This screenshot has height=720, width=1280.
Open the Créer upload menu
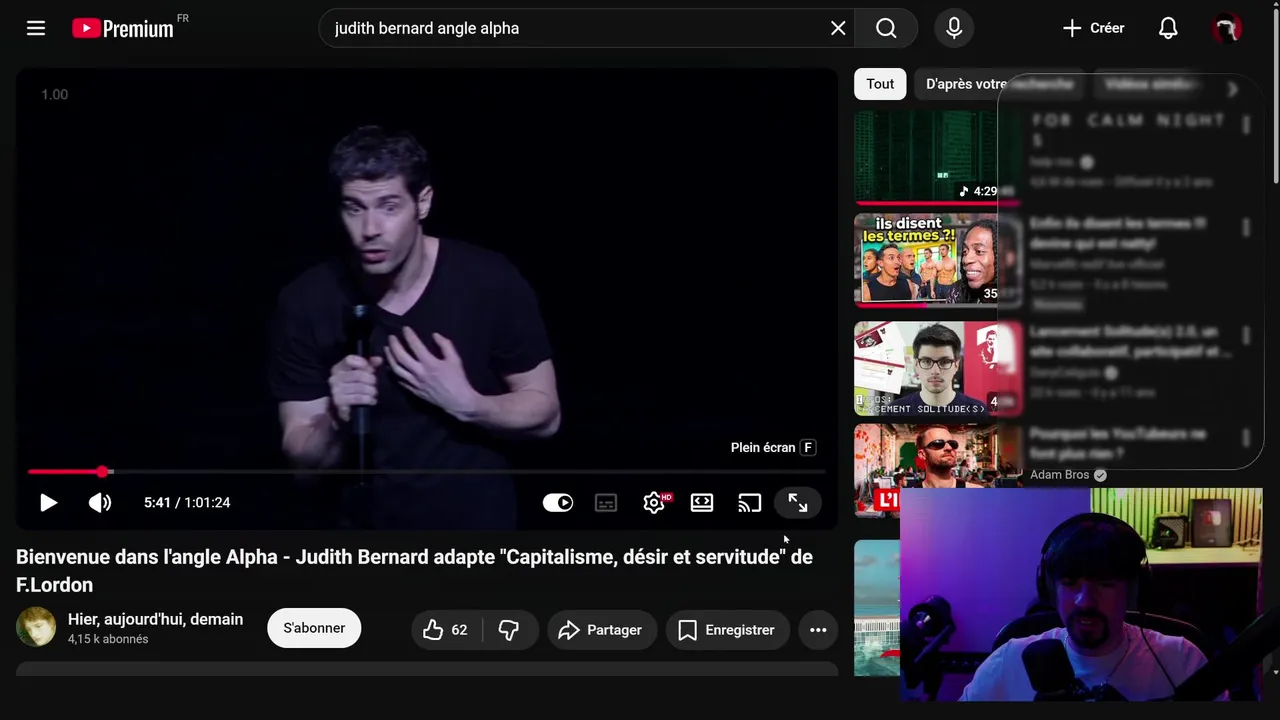[x=1093, y=28]
